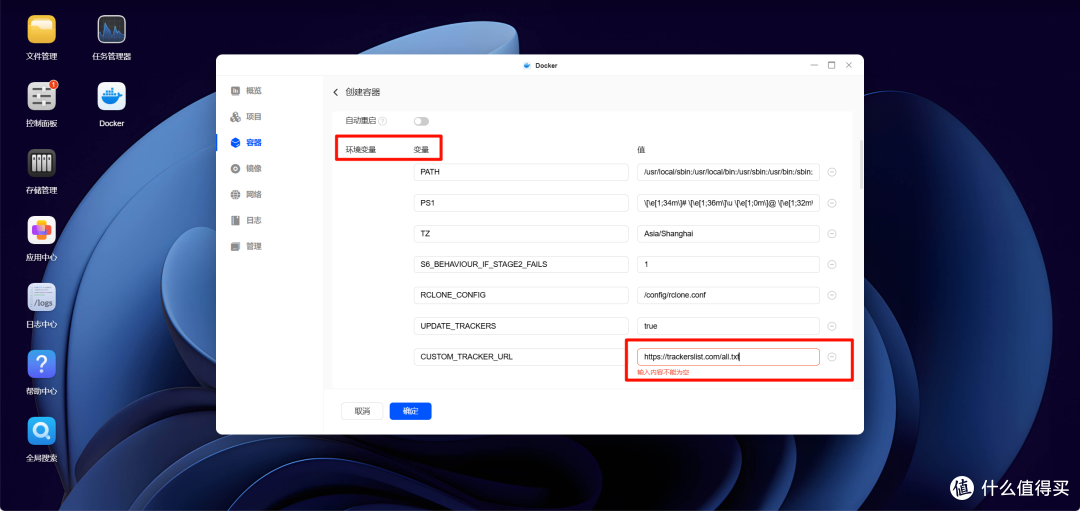This screenshot has width=1080, height=511.
Task: Click the PATH variable name field
Action: point(521,172)
